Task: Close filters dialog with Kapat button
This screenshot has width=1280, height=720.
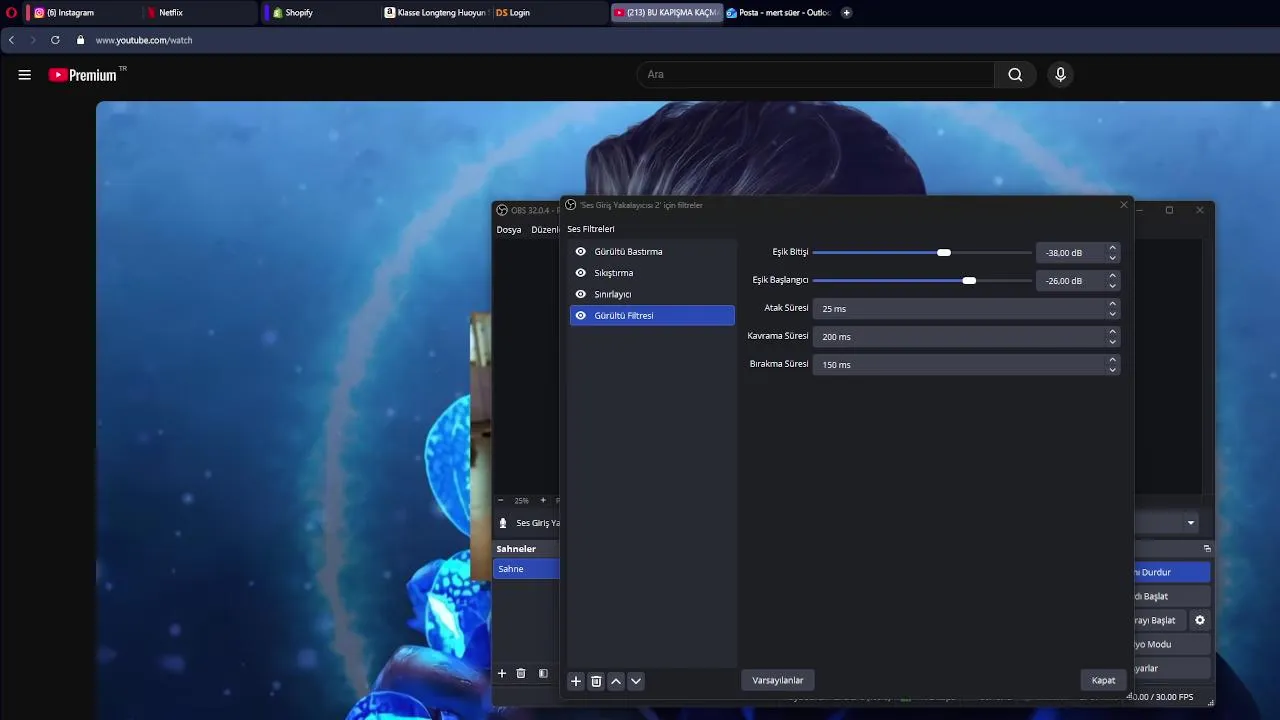Action: coord(1103,681)
